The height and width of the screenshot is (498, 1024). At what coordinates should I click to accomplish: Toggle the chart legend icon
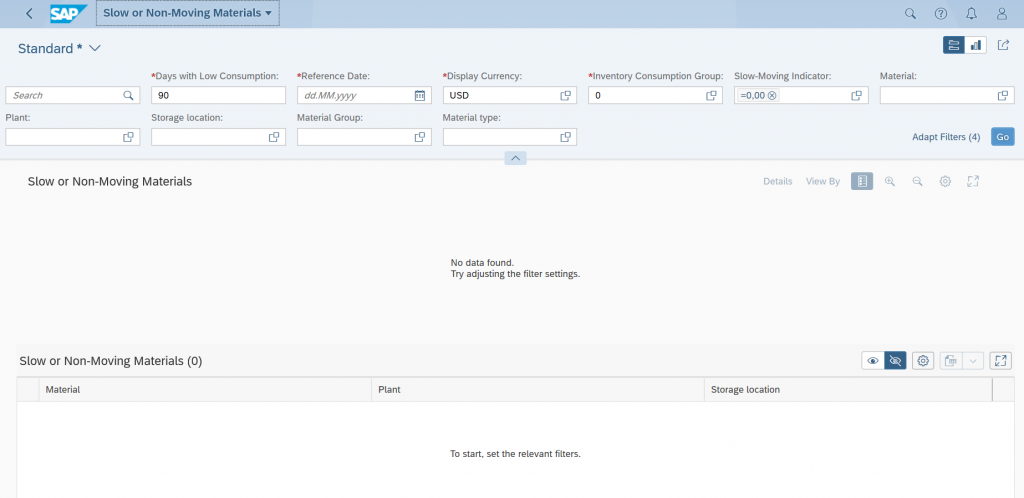(x=862, y=181)
